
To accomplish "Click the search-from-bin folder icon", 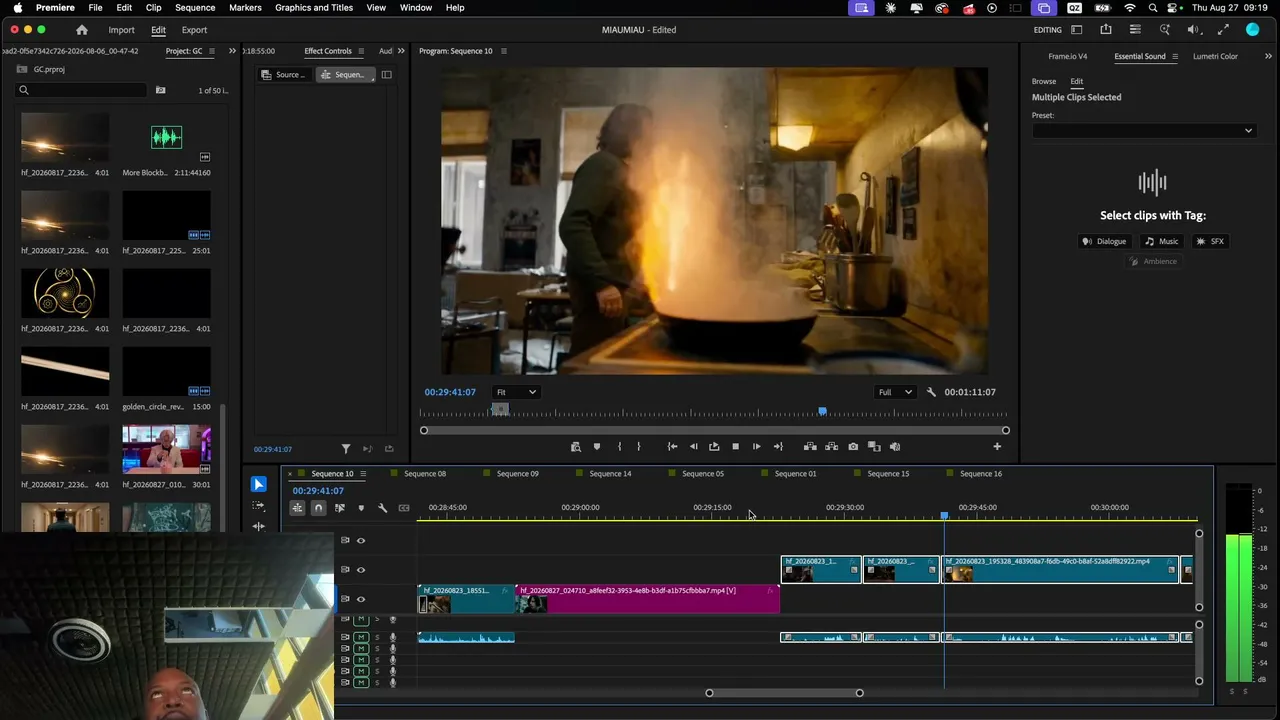I will [x=160, y=90].
